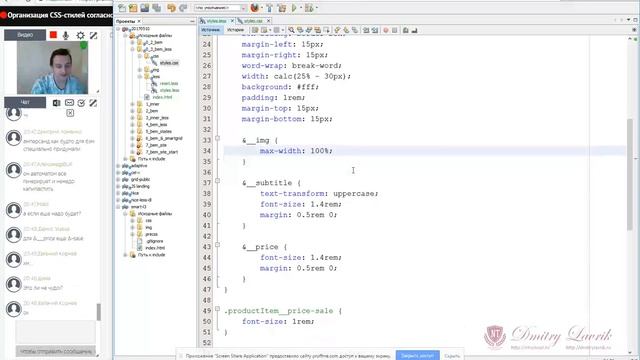Click the Uncomment icon in editor toolbar
Screen dimensions: 640x360
click(414, 30)
